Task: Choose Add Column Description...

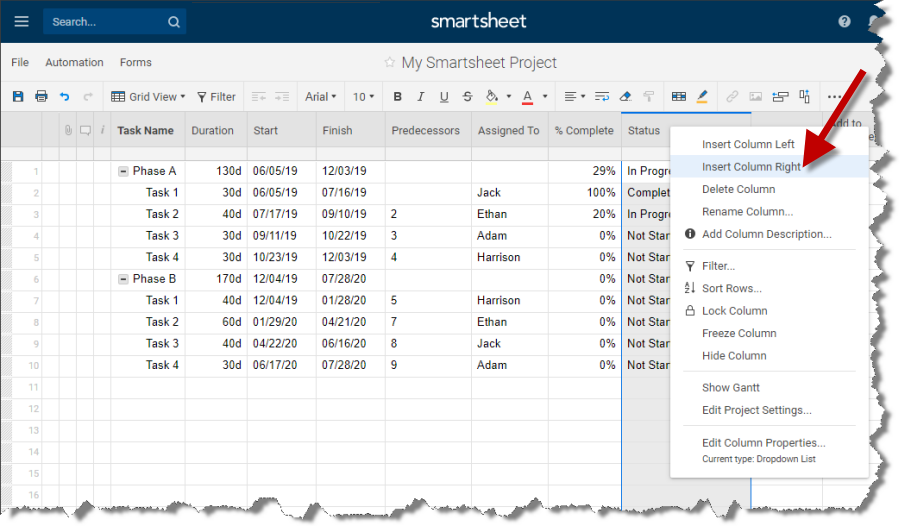Action: [769, 234]
